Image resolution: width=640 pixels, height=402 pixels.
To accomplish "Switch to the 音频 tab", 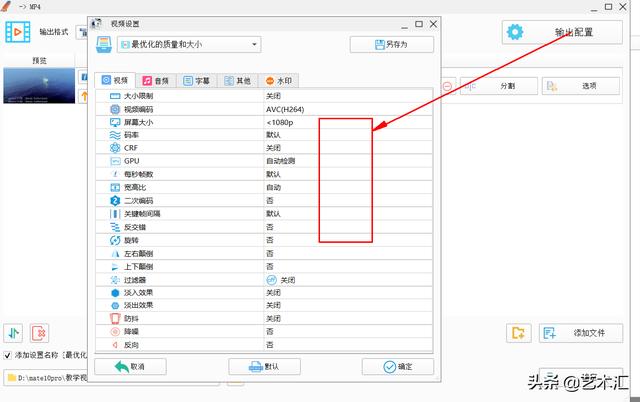I will [x=156, y=81].
